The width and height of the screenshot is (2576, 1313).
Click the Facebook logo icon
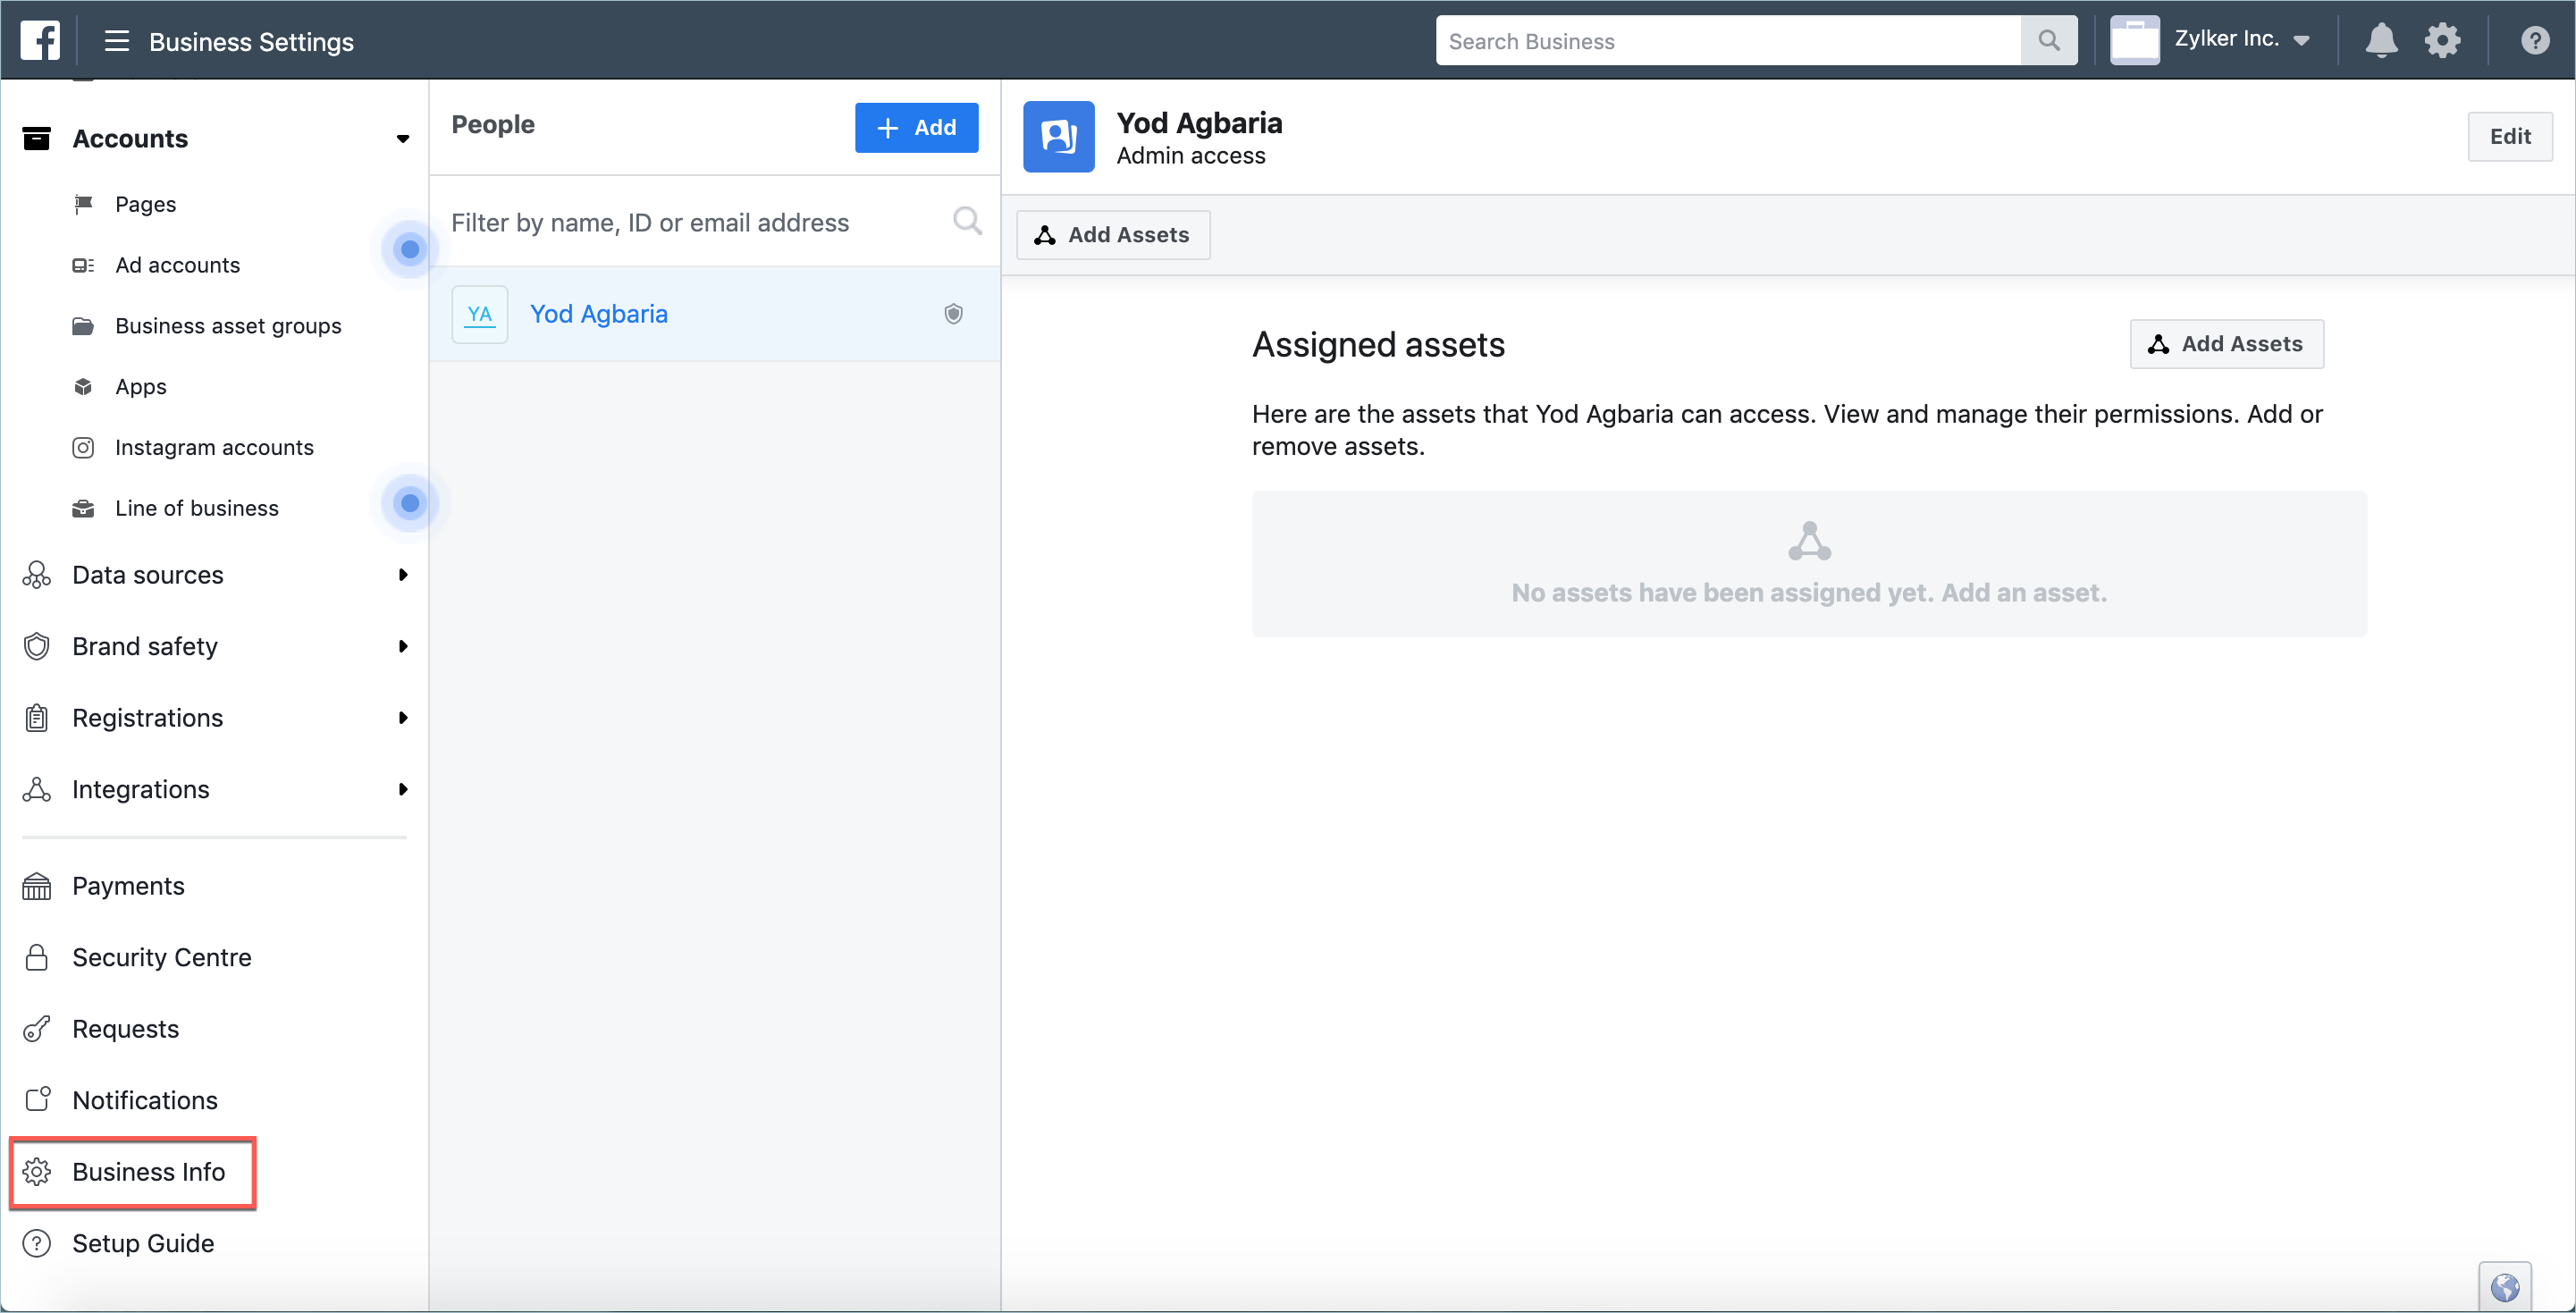click(40, 40)
